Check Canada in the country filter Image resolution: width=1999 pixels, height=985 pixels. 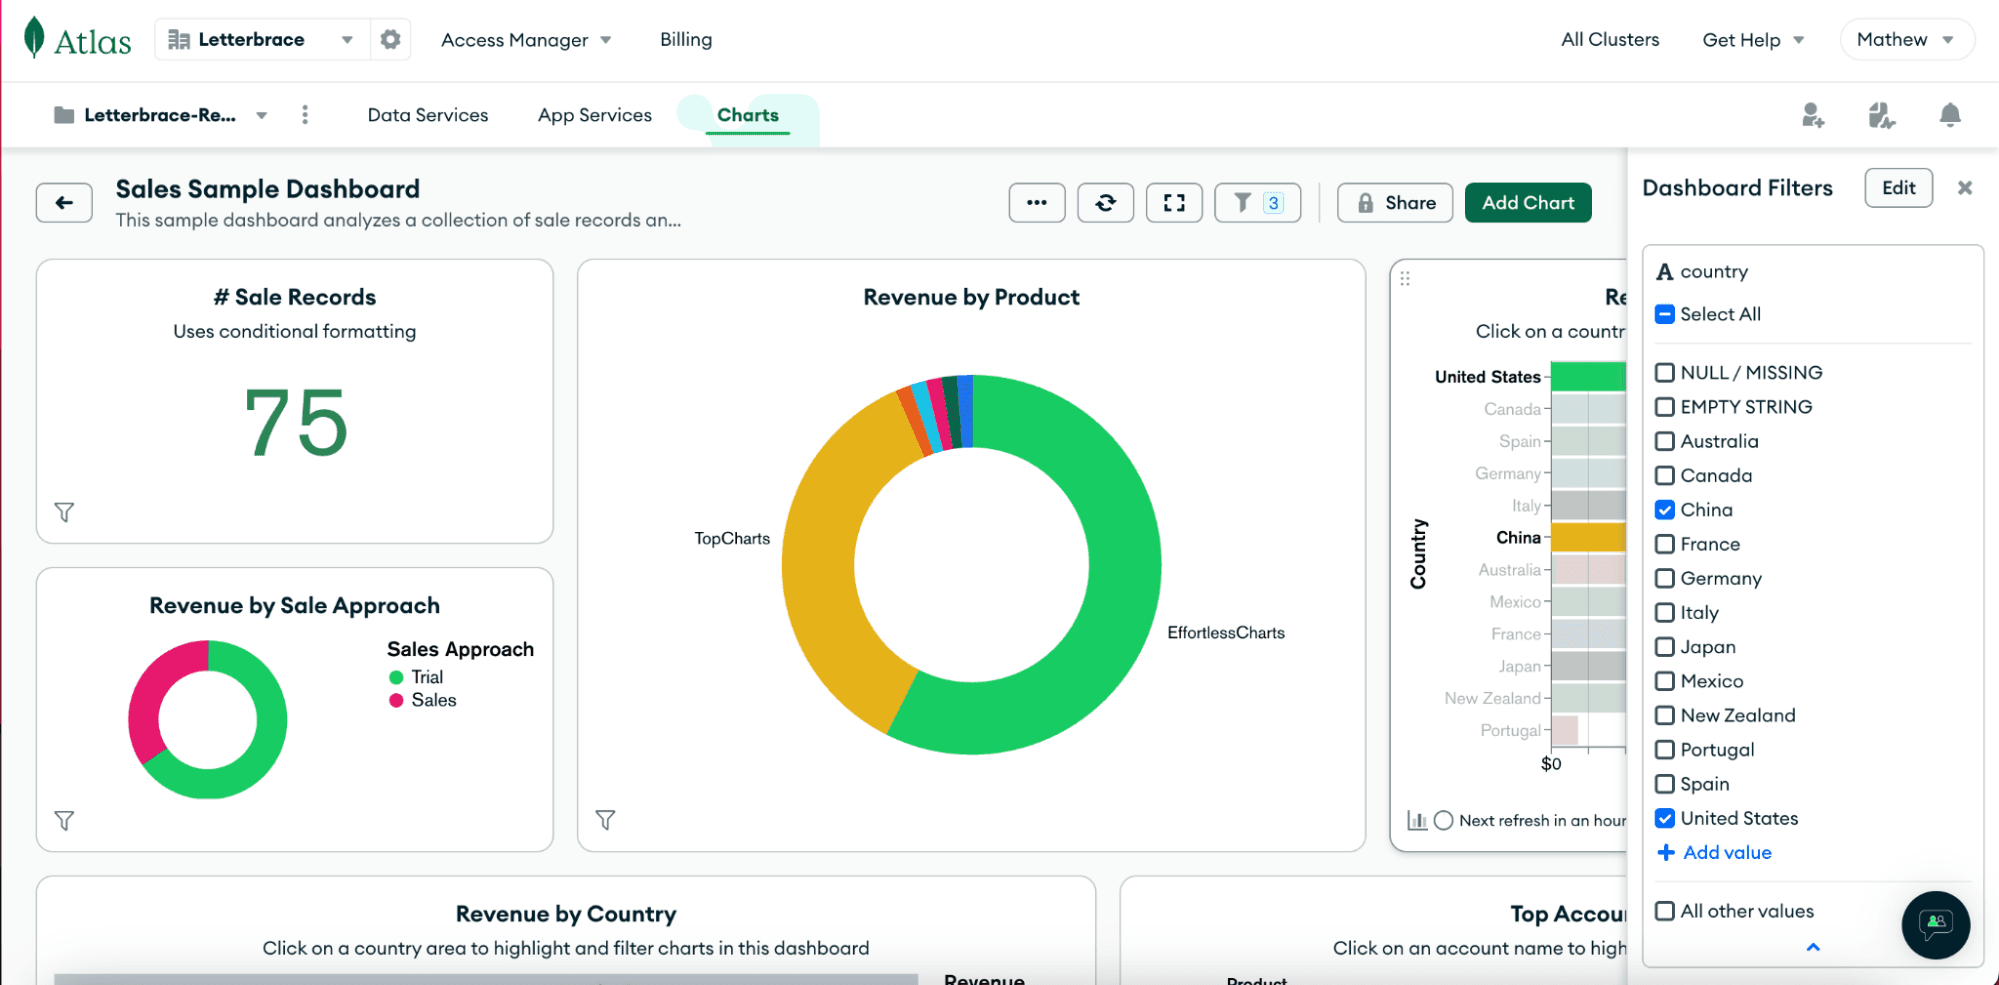coord(1665,475)
